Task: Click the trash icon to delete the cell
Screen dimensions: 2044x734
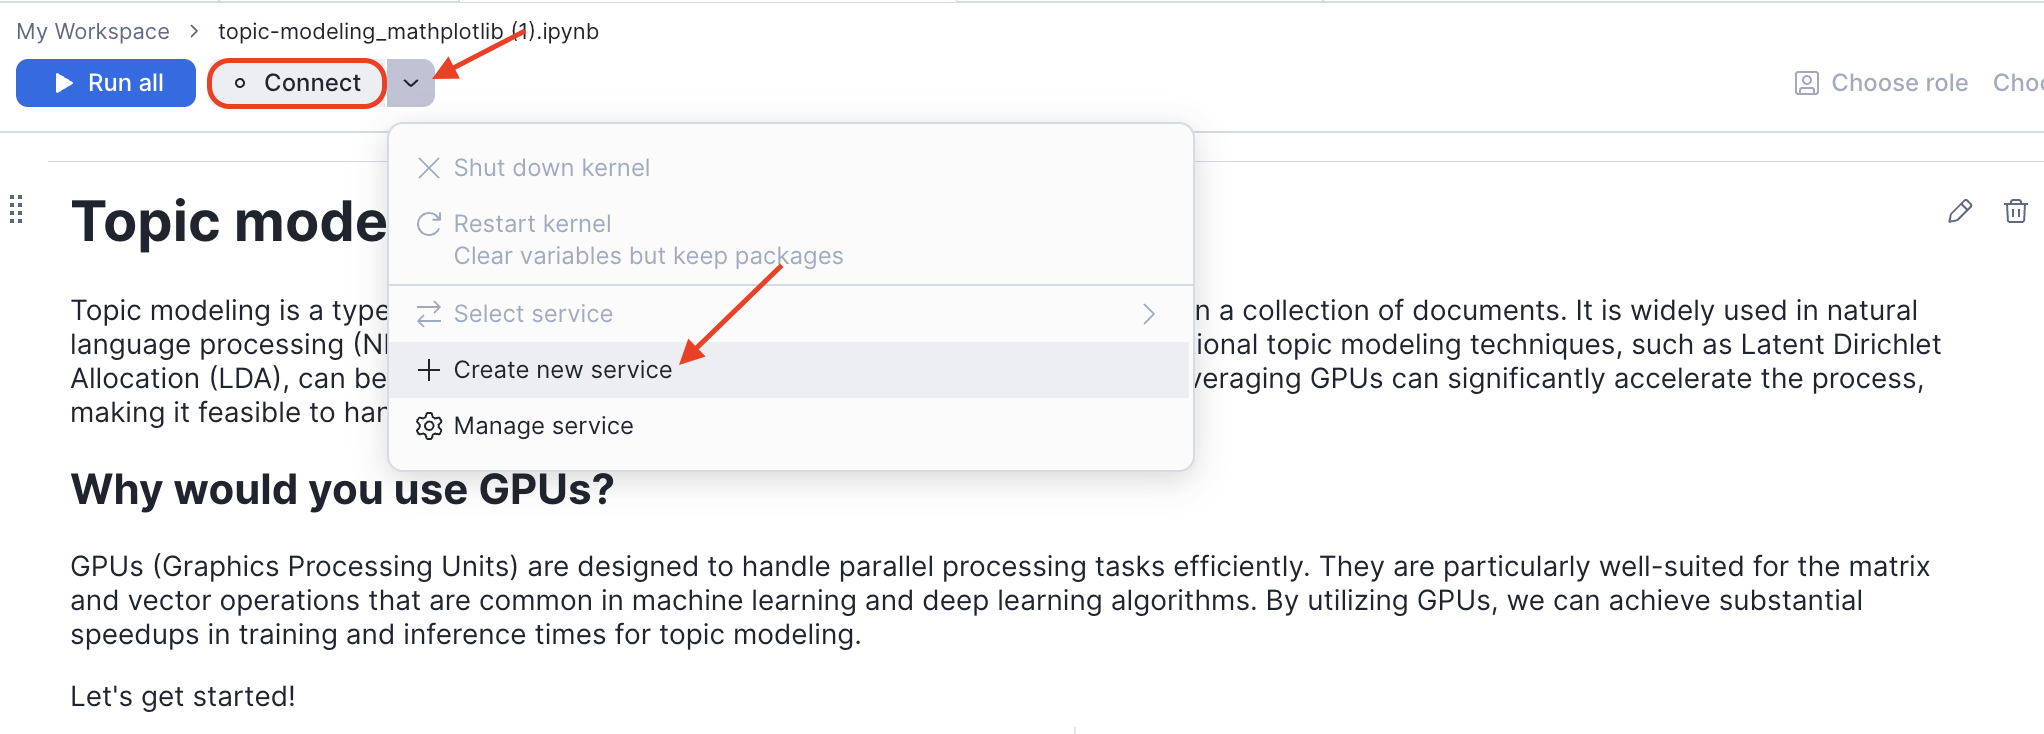Action: (2016, 211)
